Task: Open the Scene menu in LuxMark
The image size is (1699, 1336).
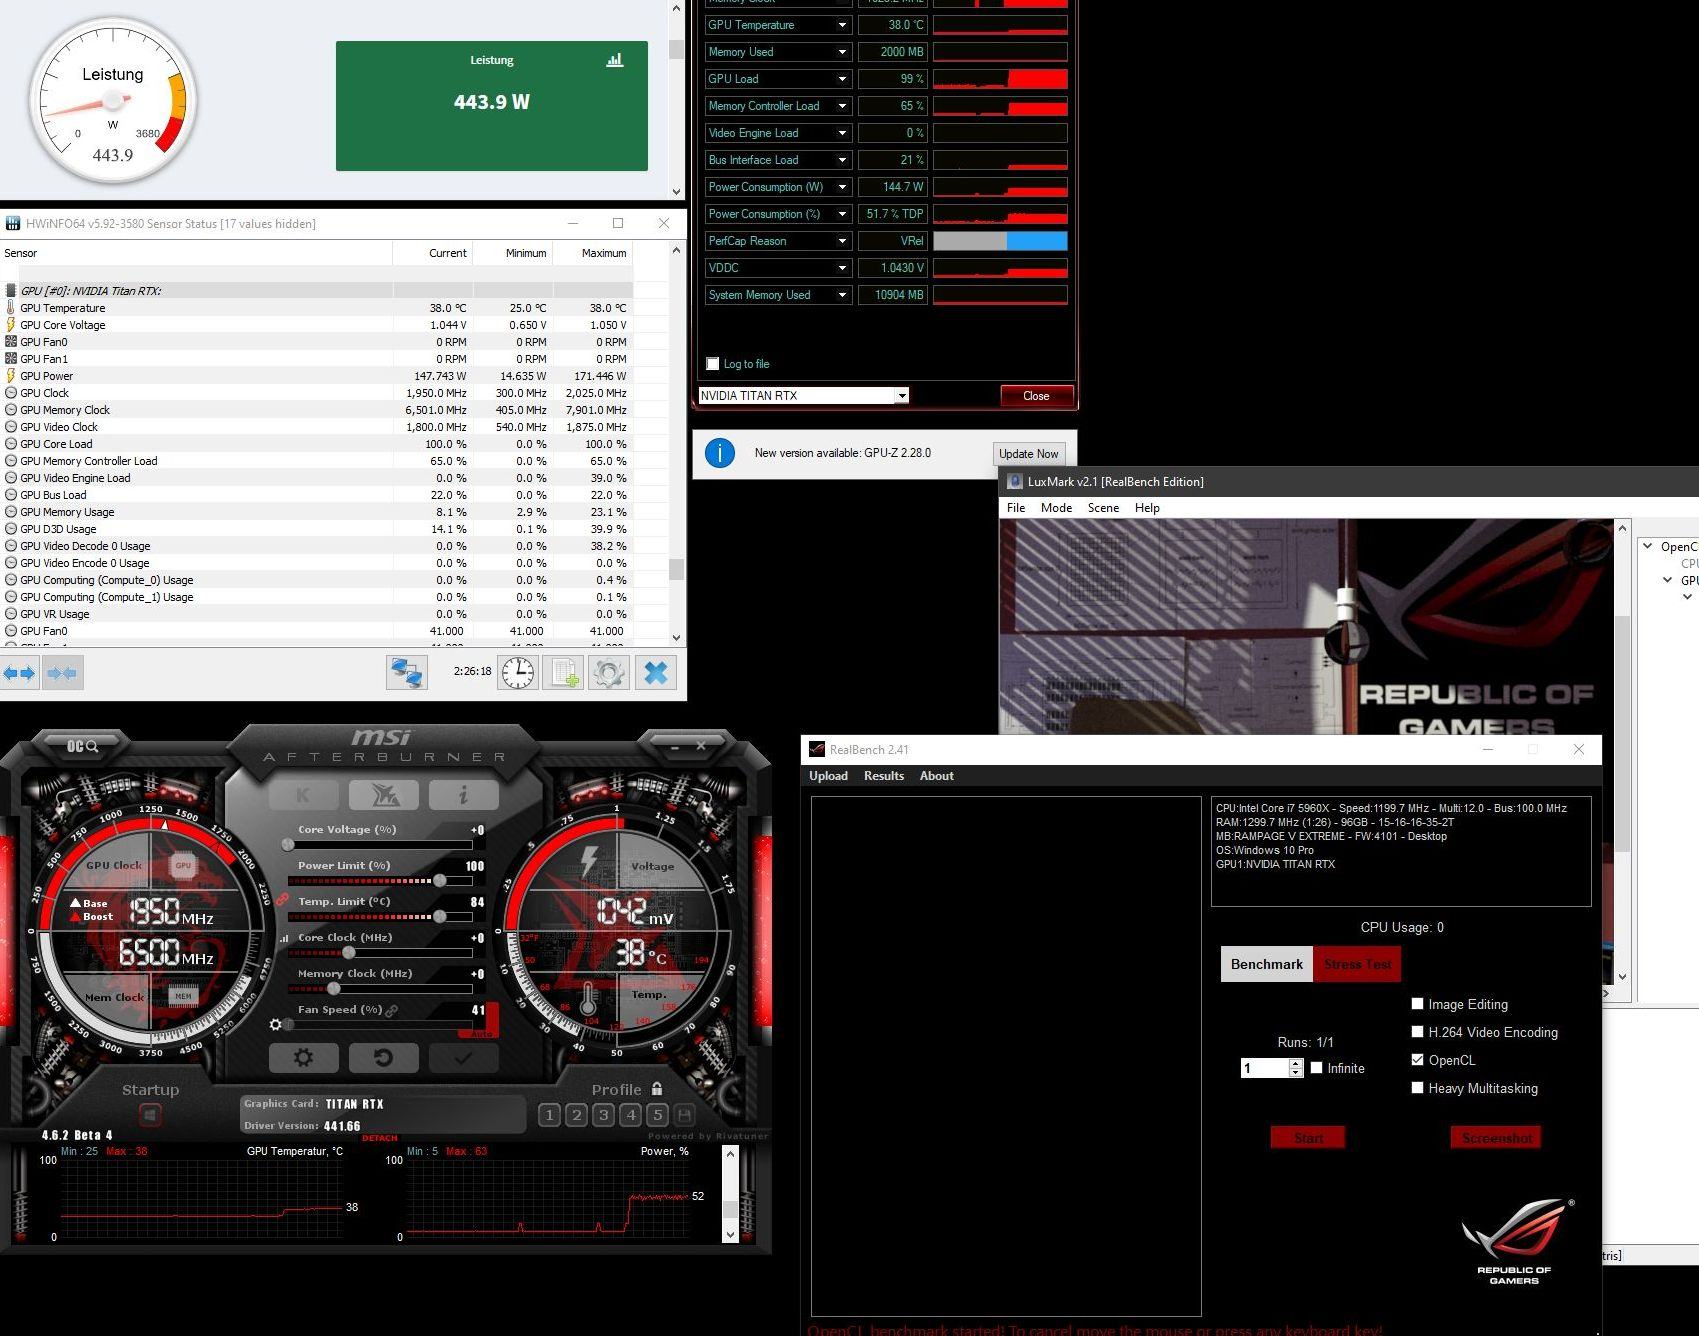Action: coord(1103,508)
